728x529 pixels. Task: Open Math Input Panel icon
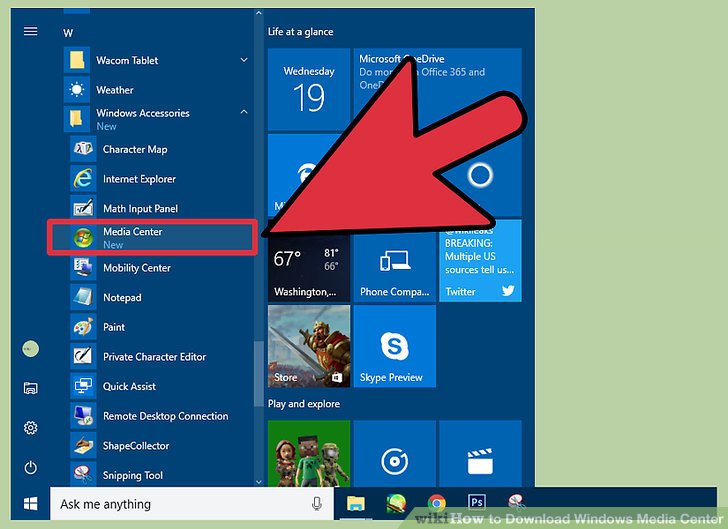point(84,208)
